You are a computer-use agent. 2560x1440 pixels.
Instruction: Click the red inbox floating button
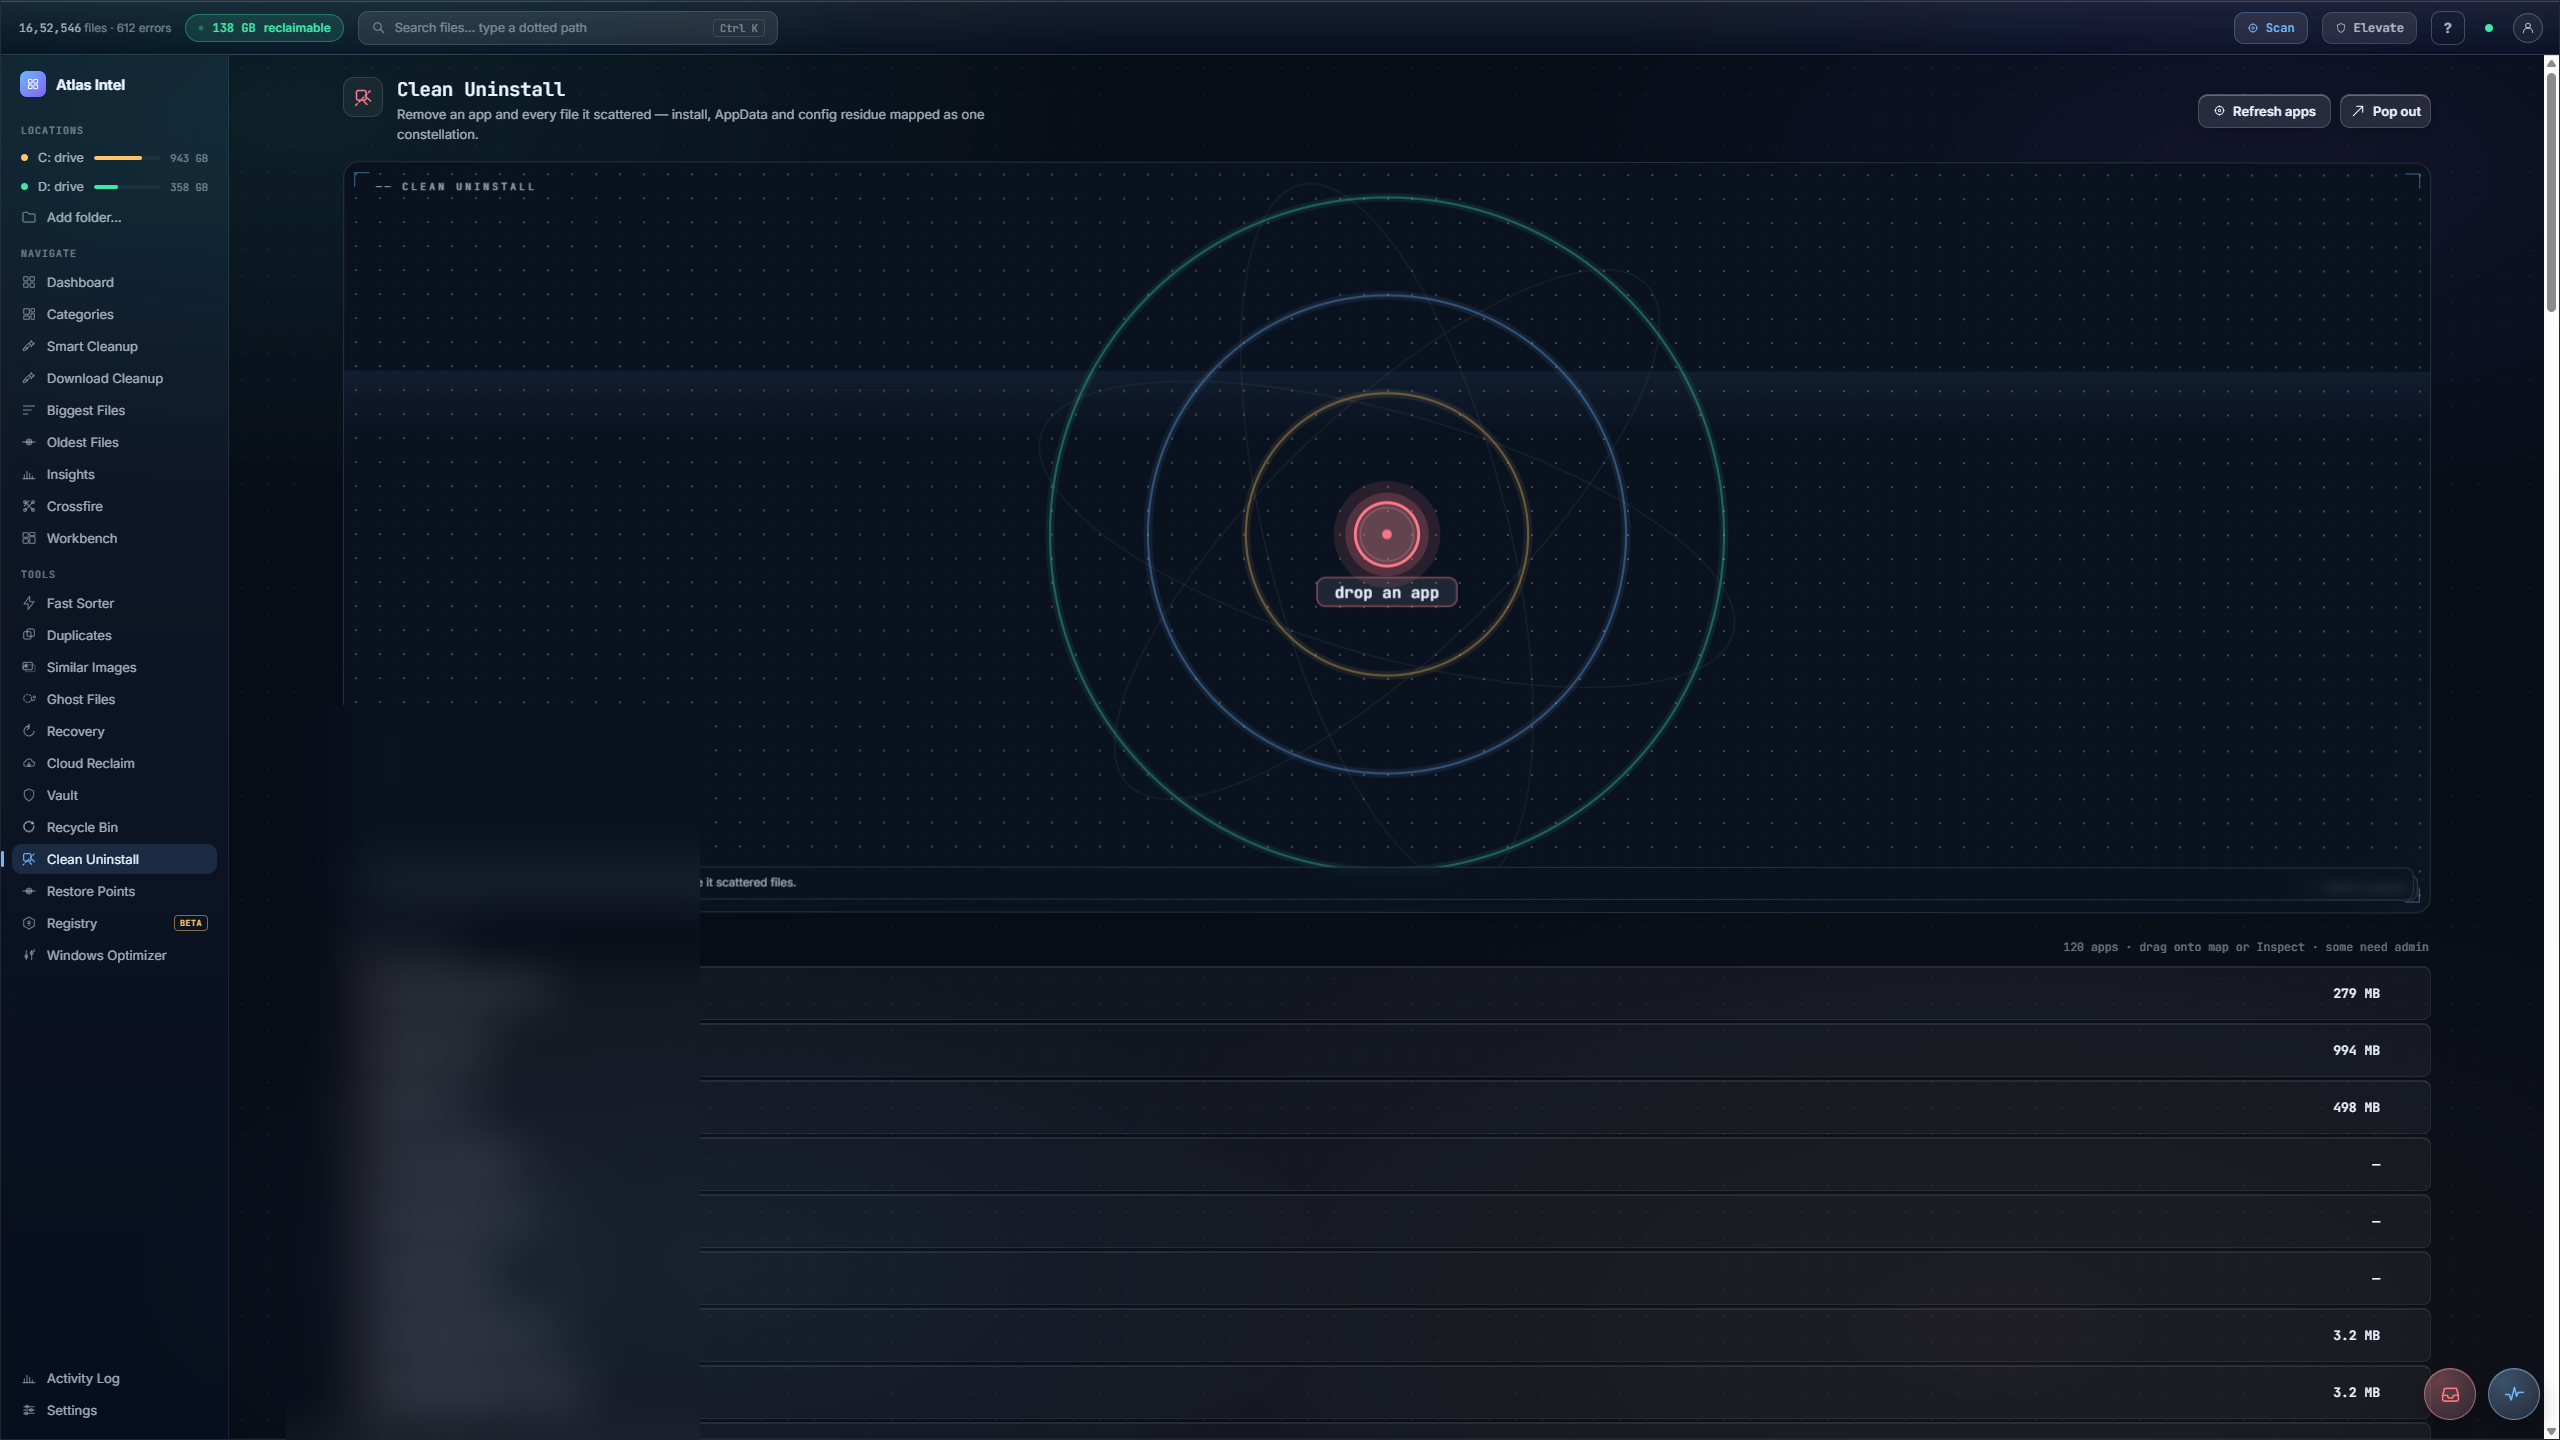point(2450,1394)
